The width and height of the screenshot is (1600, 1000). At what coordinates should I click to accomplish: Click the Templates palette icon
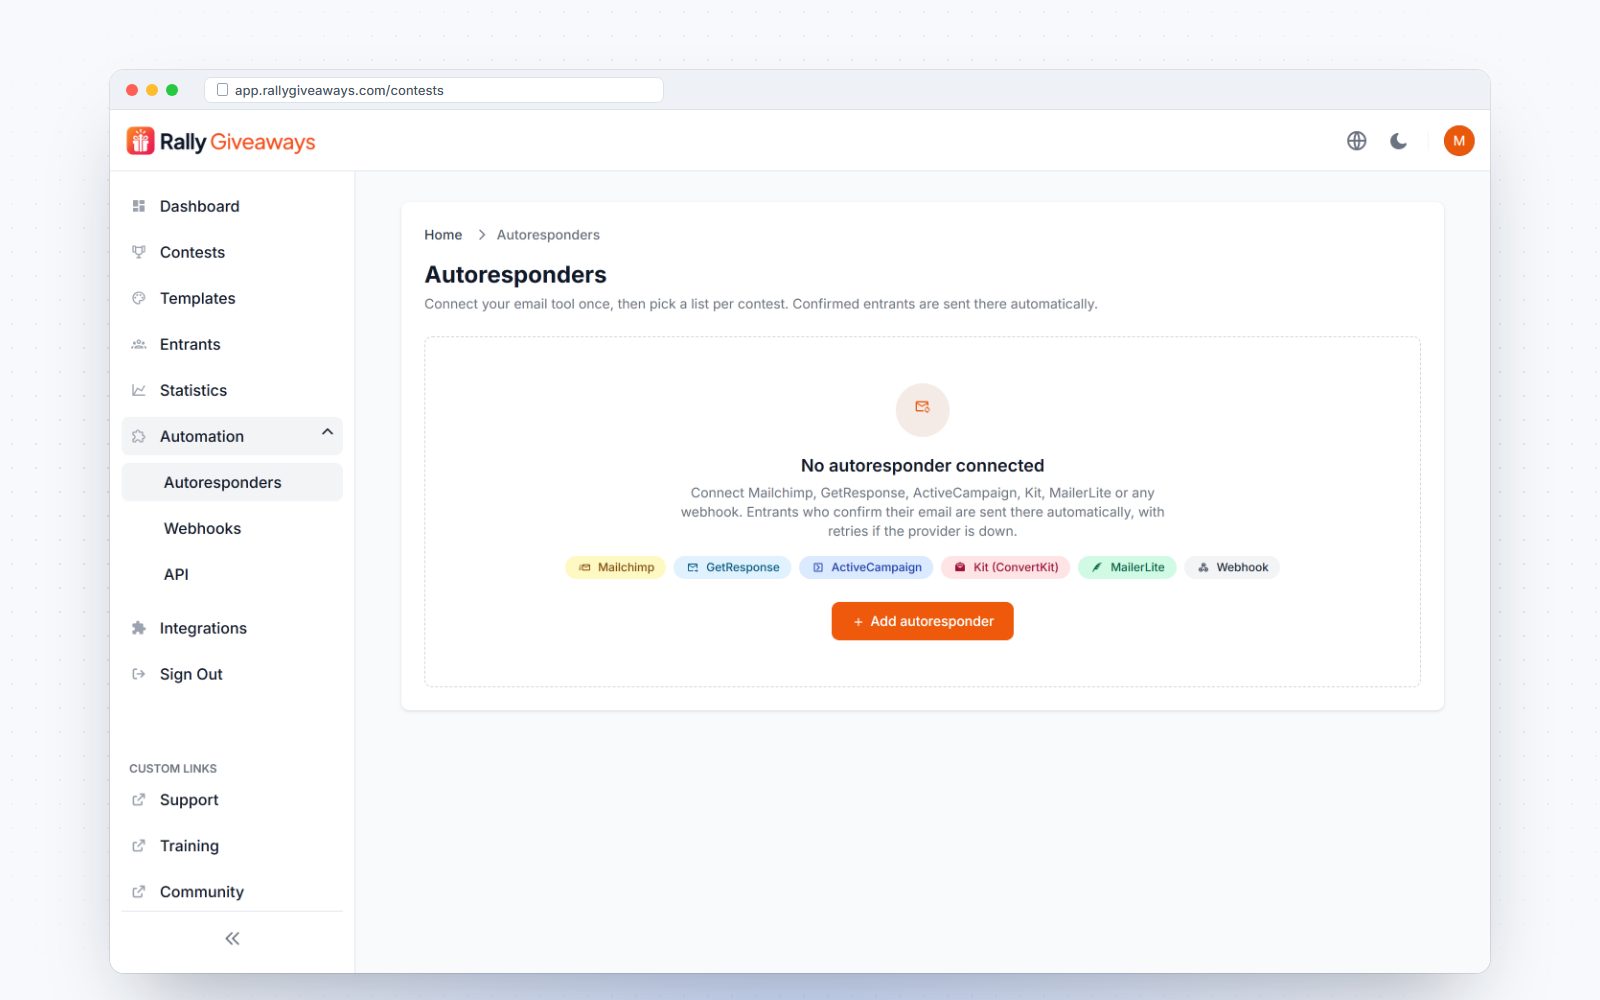pos(139,298)
